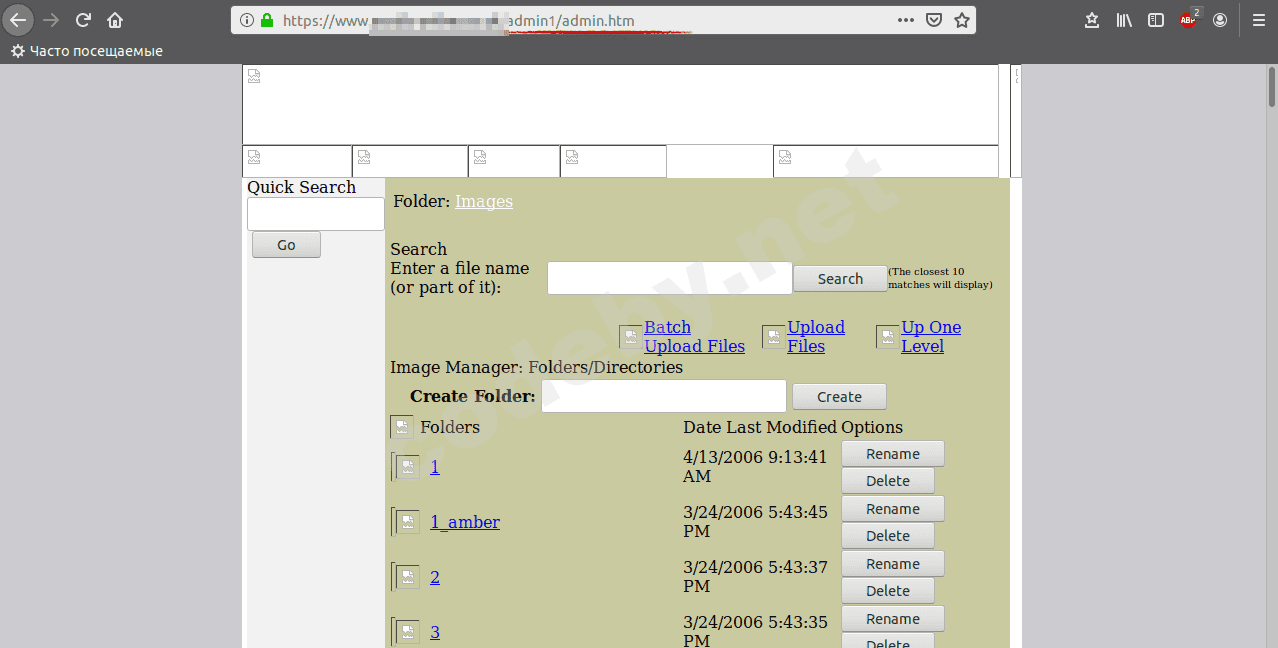
Task: Rename folder 3
Action: click(x=893, y=619)
